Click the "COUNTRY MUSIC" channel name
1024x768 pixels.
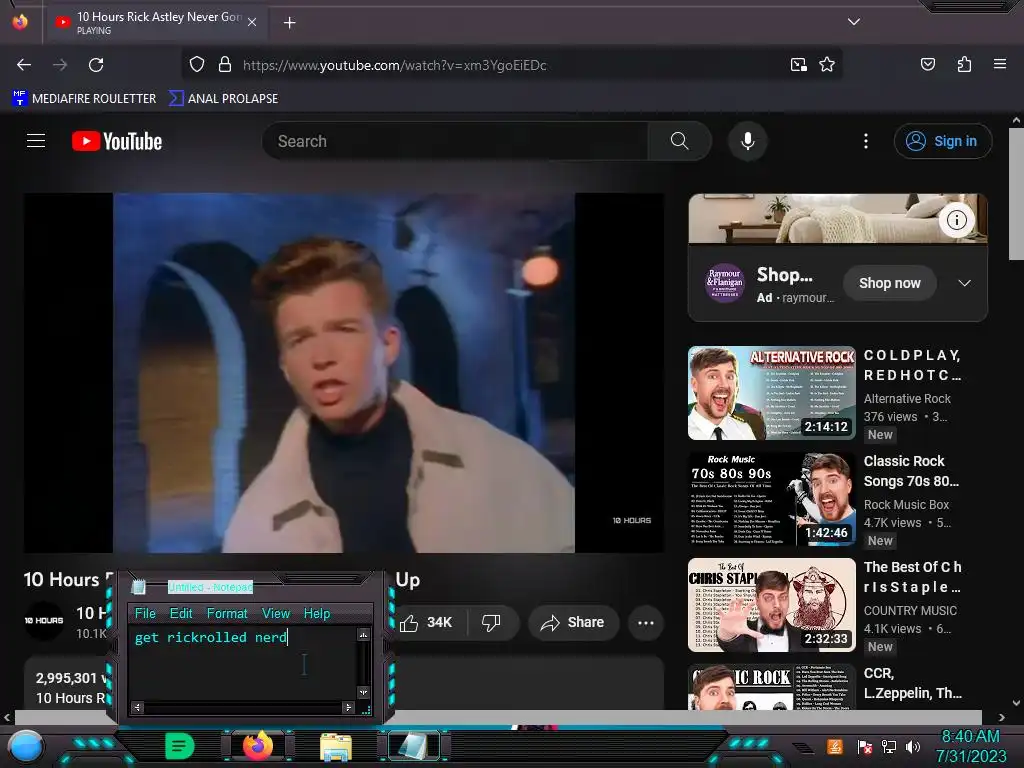pos(910,610)
